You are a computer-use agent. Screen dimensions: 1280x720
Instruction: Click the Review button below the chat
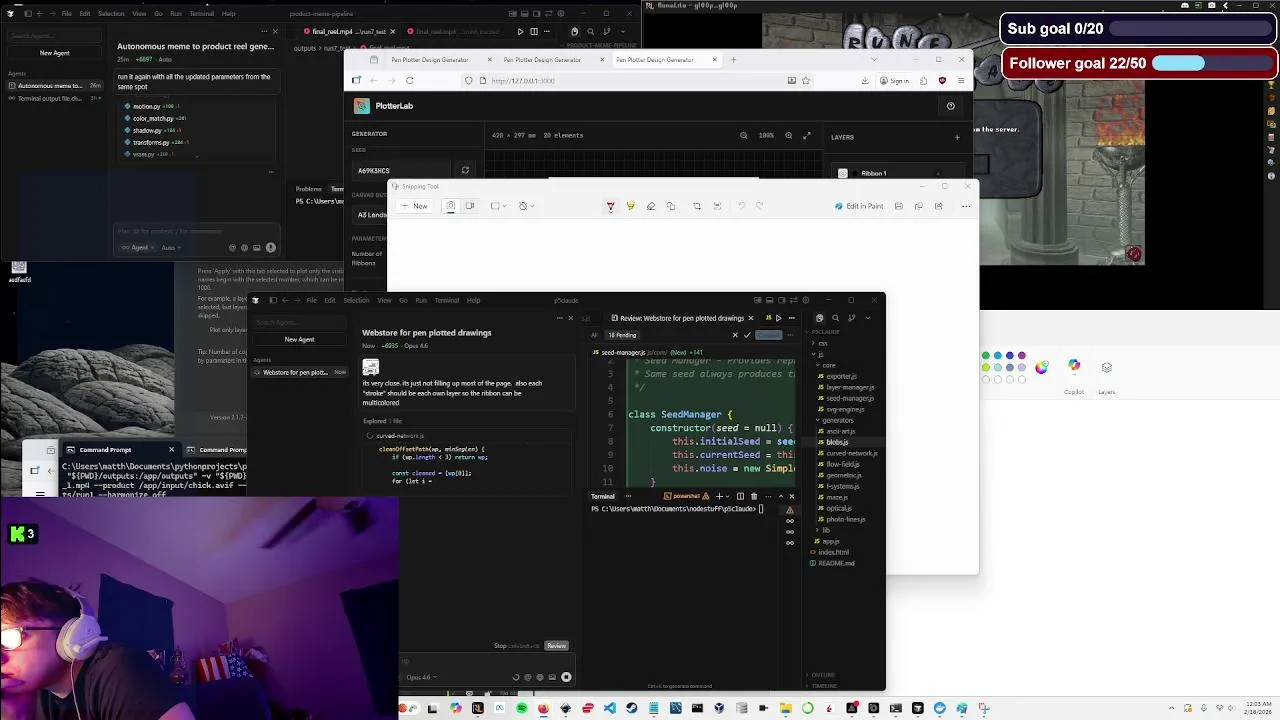pyautogui.click(x=557, y=646)
